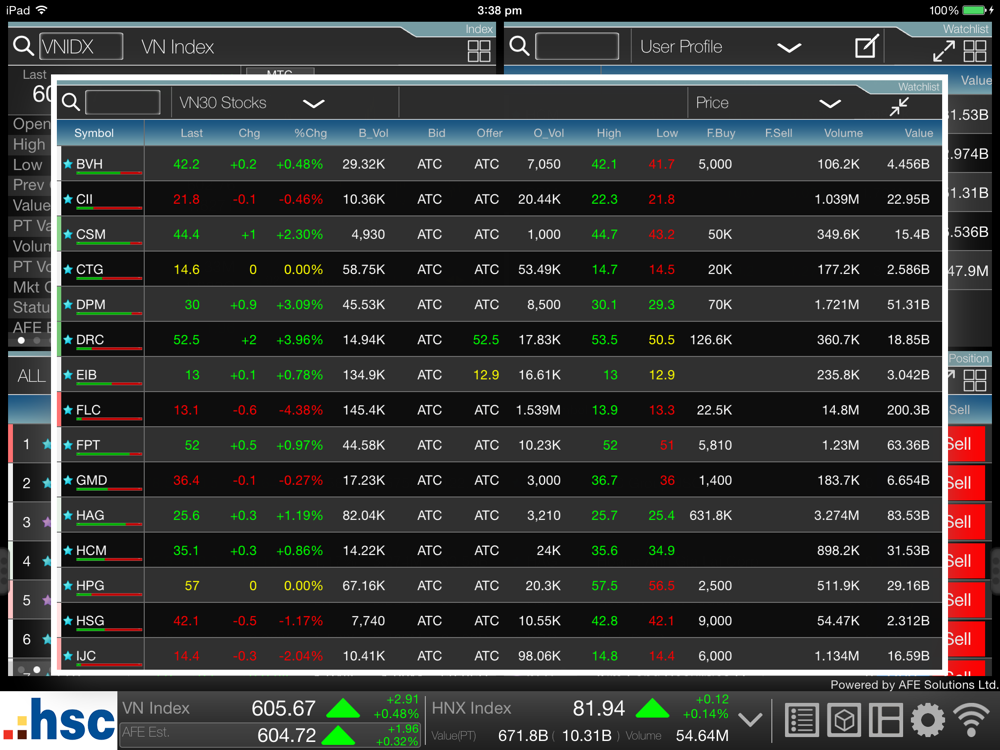Click the AFE Est. value 604.72

[286, 735]
